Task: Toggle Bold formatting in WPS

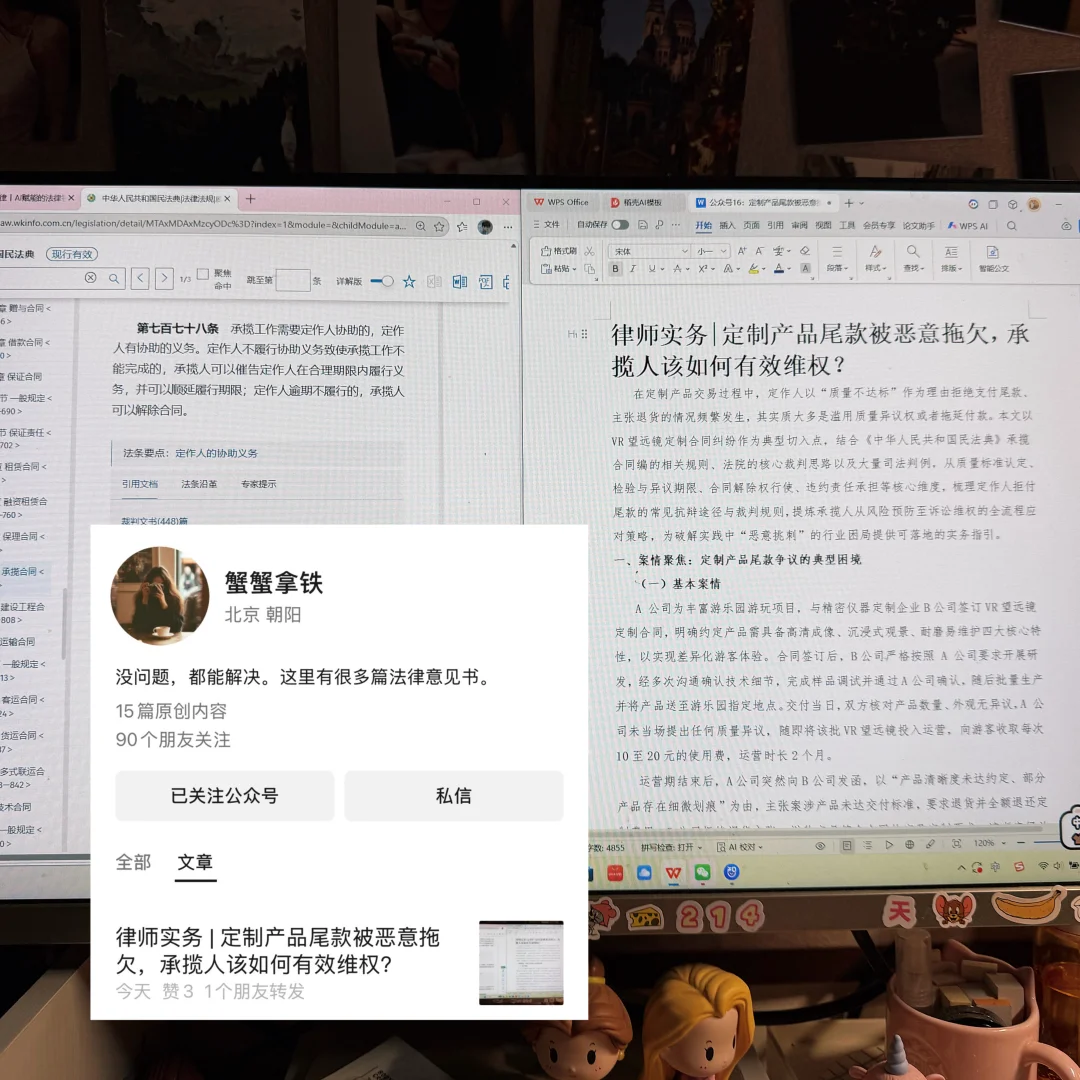Action: (615, 269)
